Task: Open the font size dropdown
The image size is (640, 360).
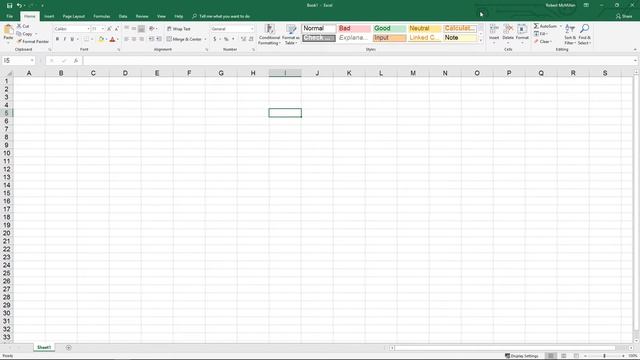Action: [x=103, y=29]
